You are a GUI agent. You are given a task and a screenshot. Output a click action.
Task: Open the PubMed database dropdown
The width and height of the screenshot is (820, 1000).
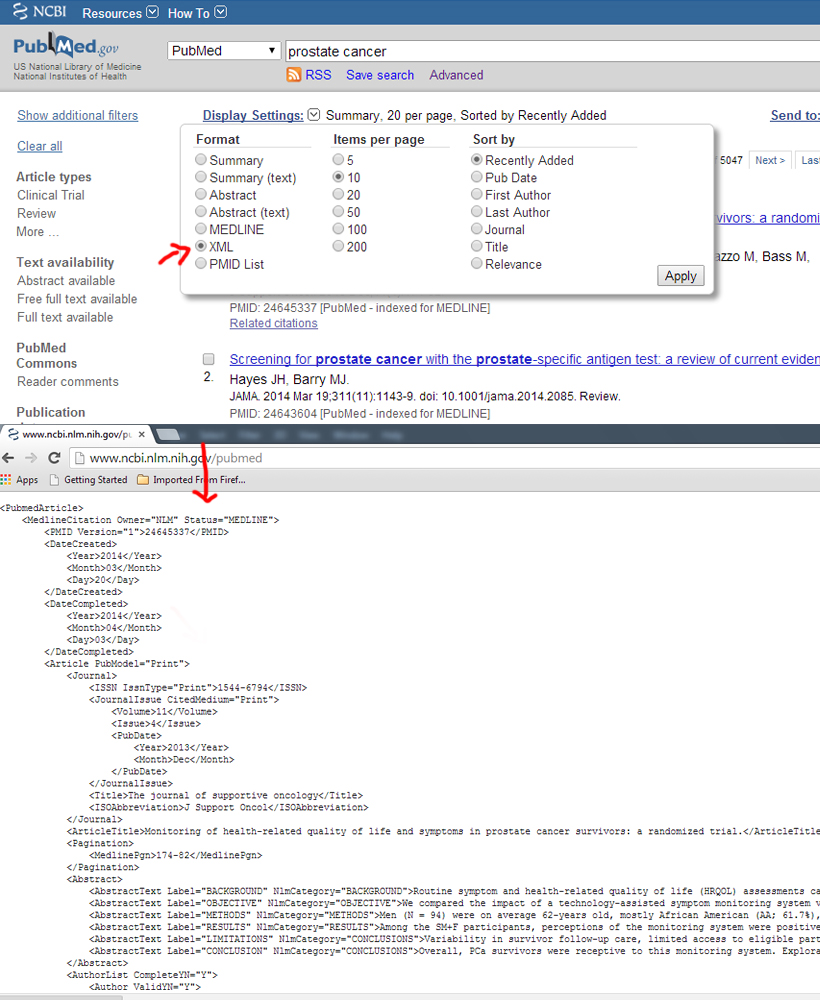(224, 50)
